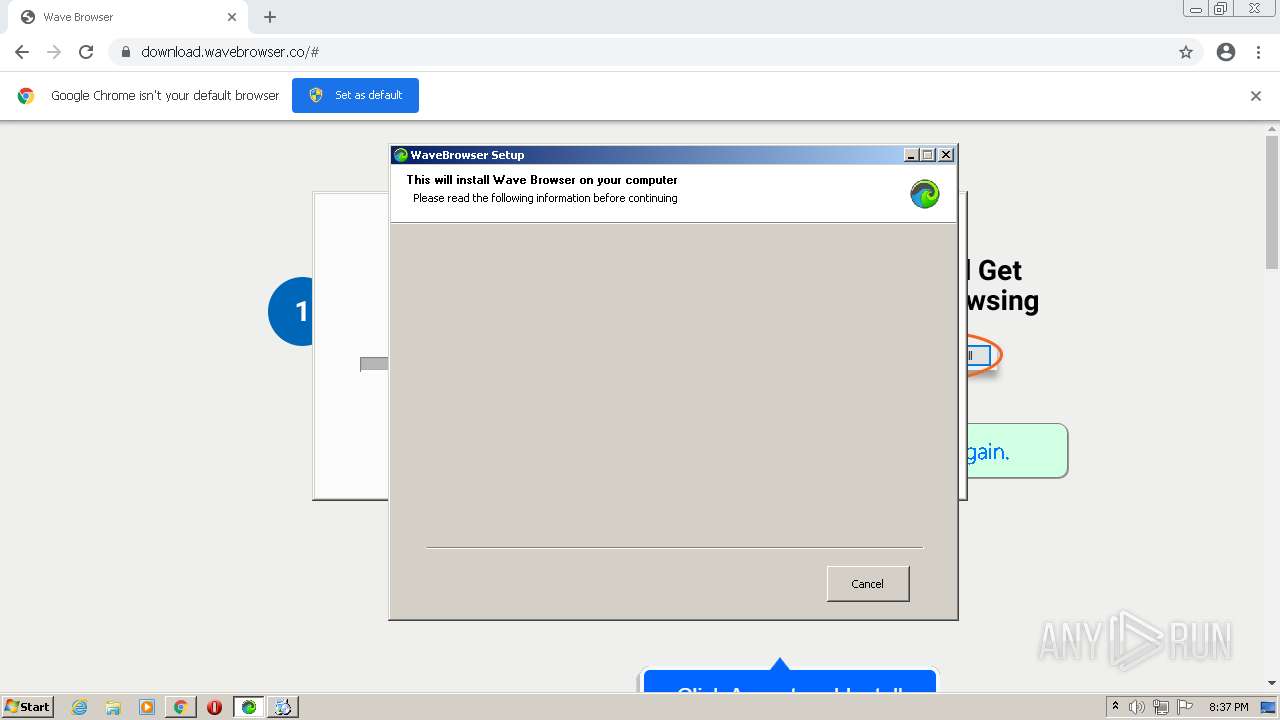The height and width of the screenshot is (720, 1280).
Task: Restore down the Chrome window
Action: tap(1221, 8)
